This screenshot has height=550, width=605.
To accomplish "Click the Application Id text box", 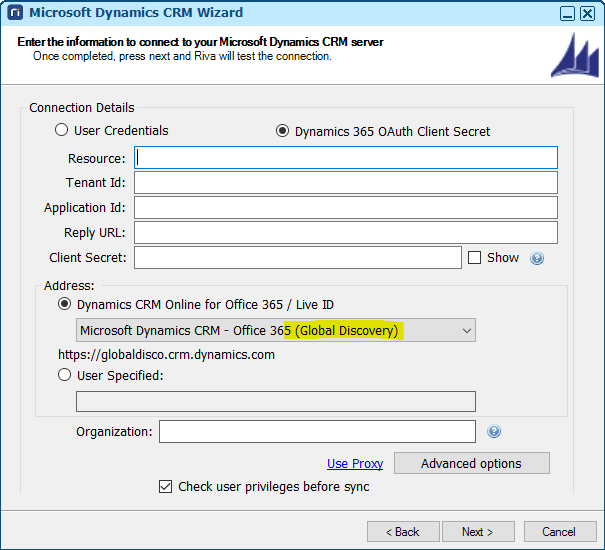I will (346, 207).
